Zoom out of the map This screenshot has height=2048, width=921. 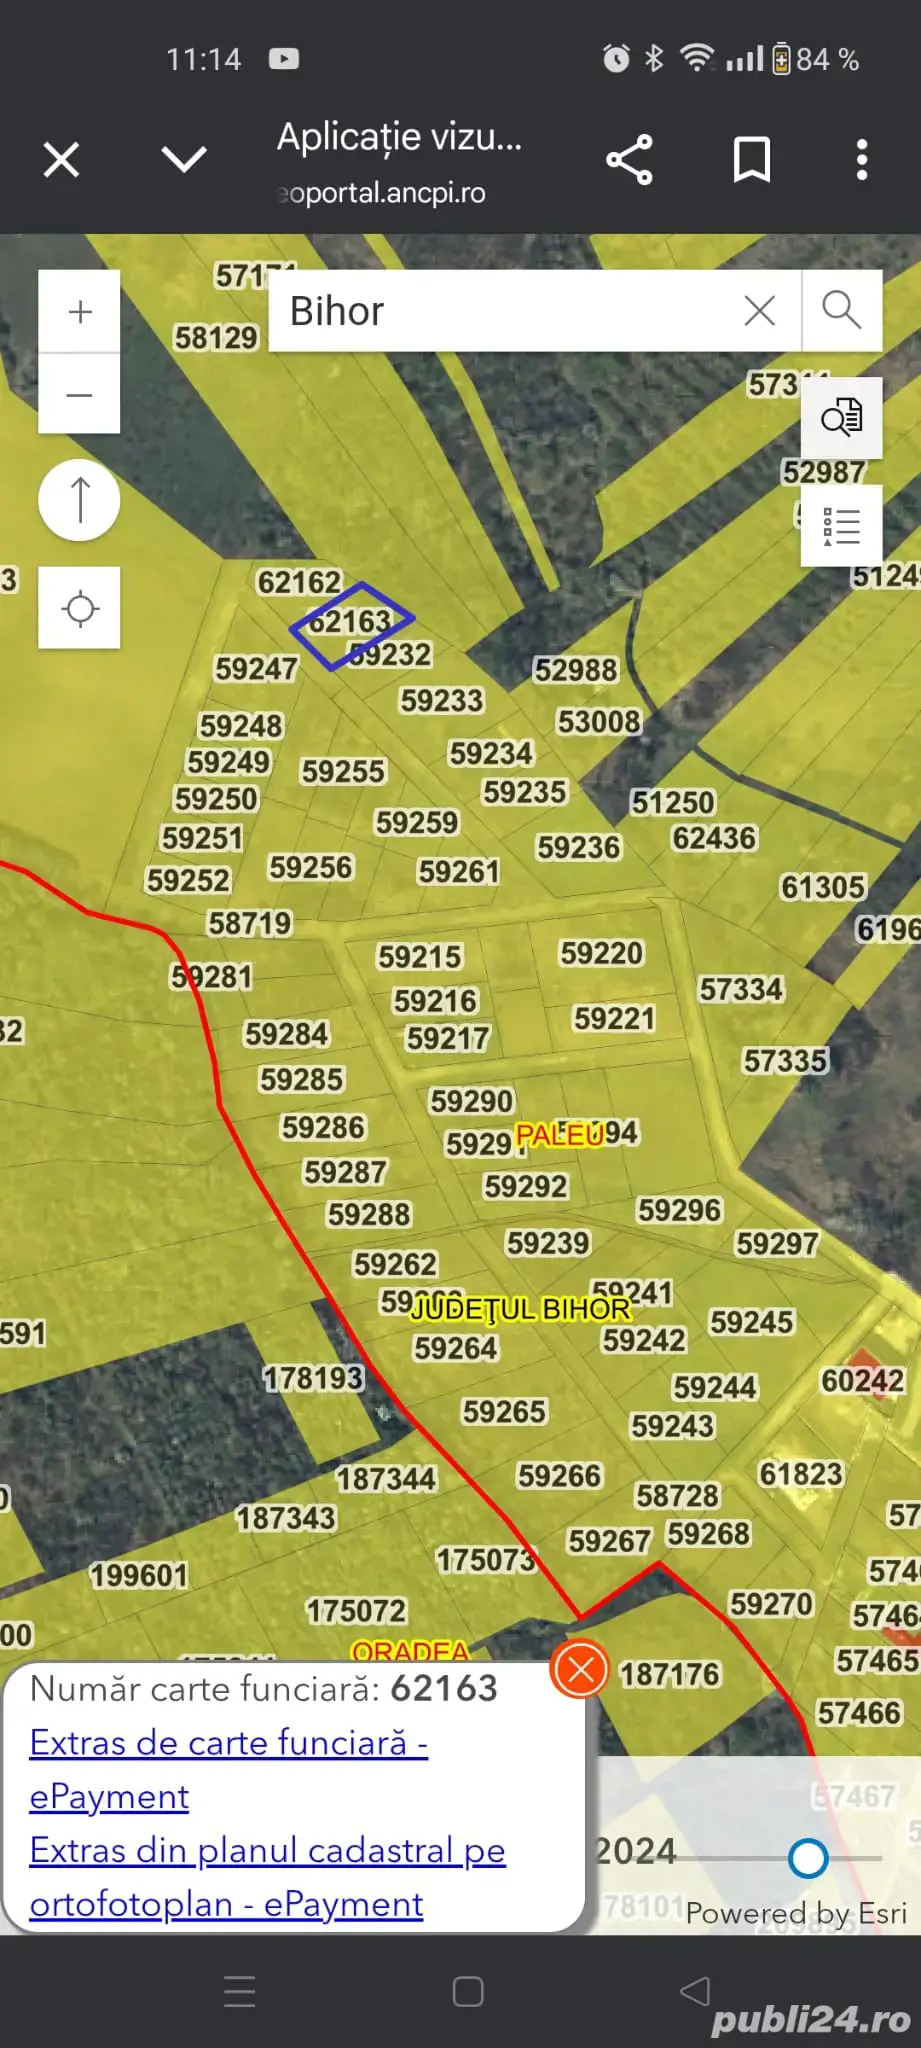click(x=80, y=395)
